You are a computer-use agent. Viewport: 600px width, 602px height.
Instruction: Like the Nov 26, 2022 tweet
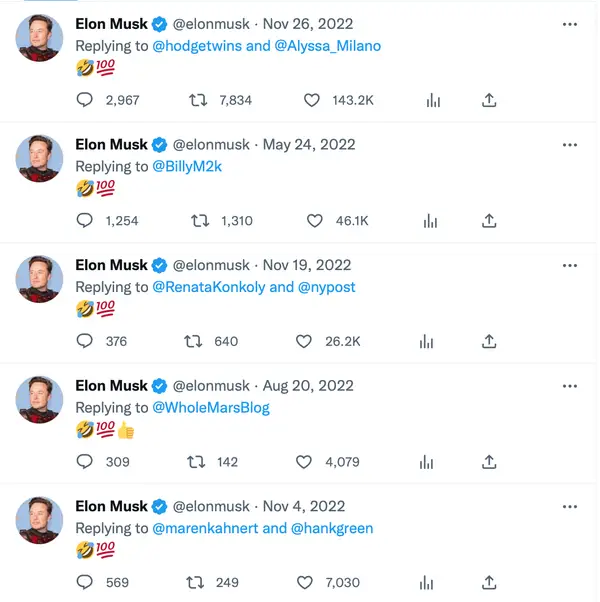tap(311, 100)
